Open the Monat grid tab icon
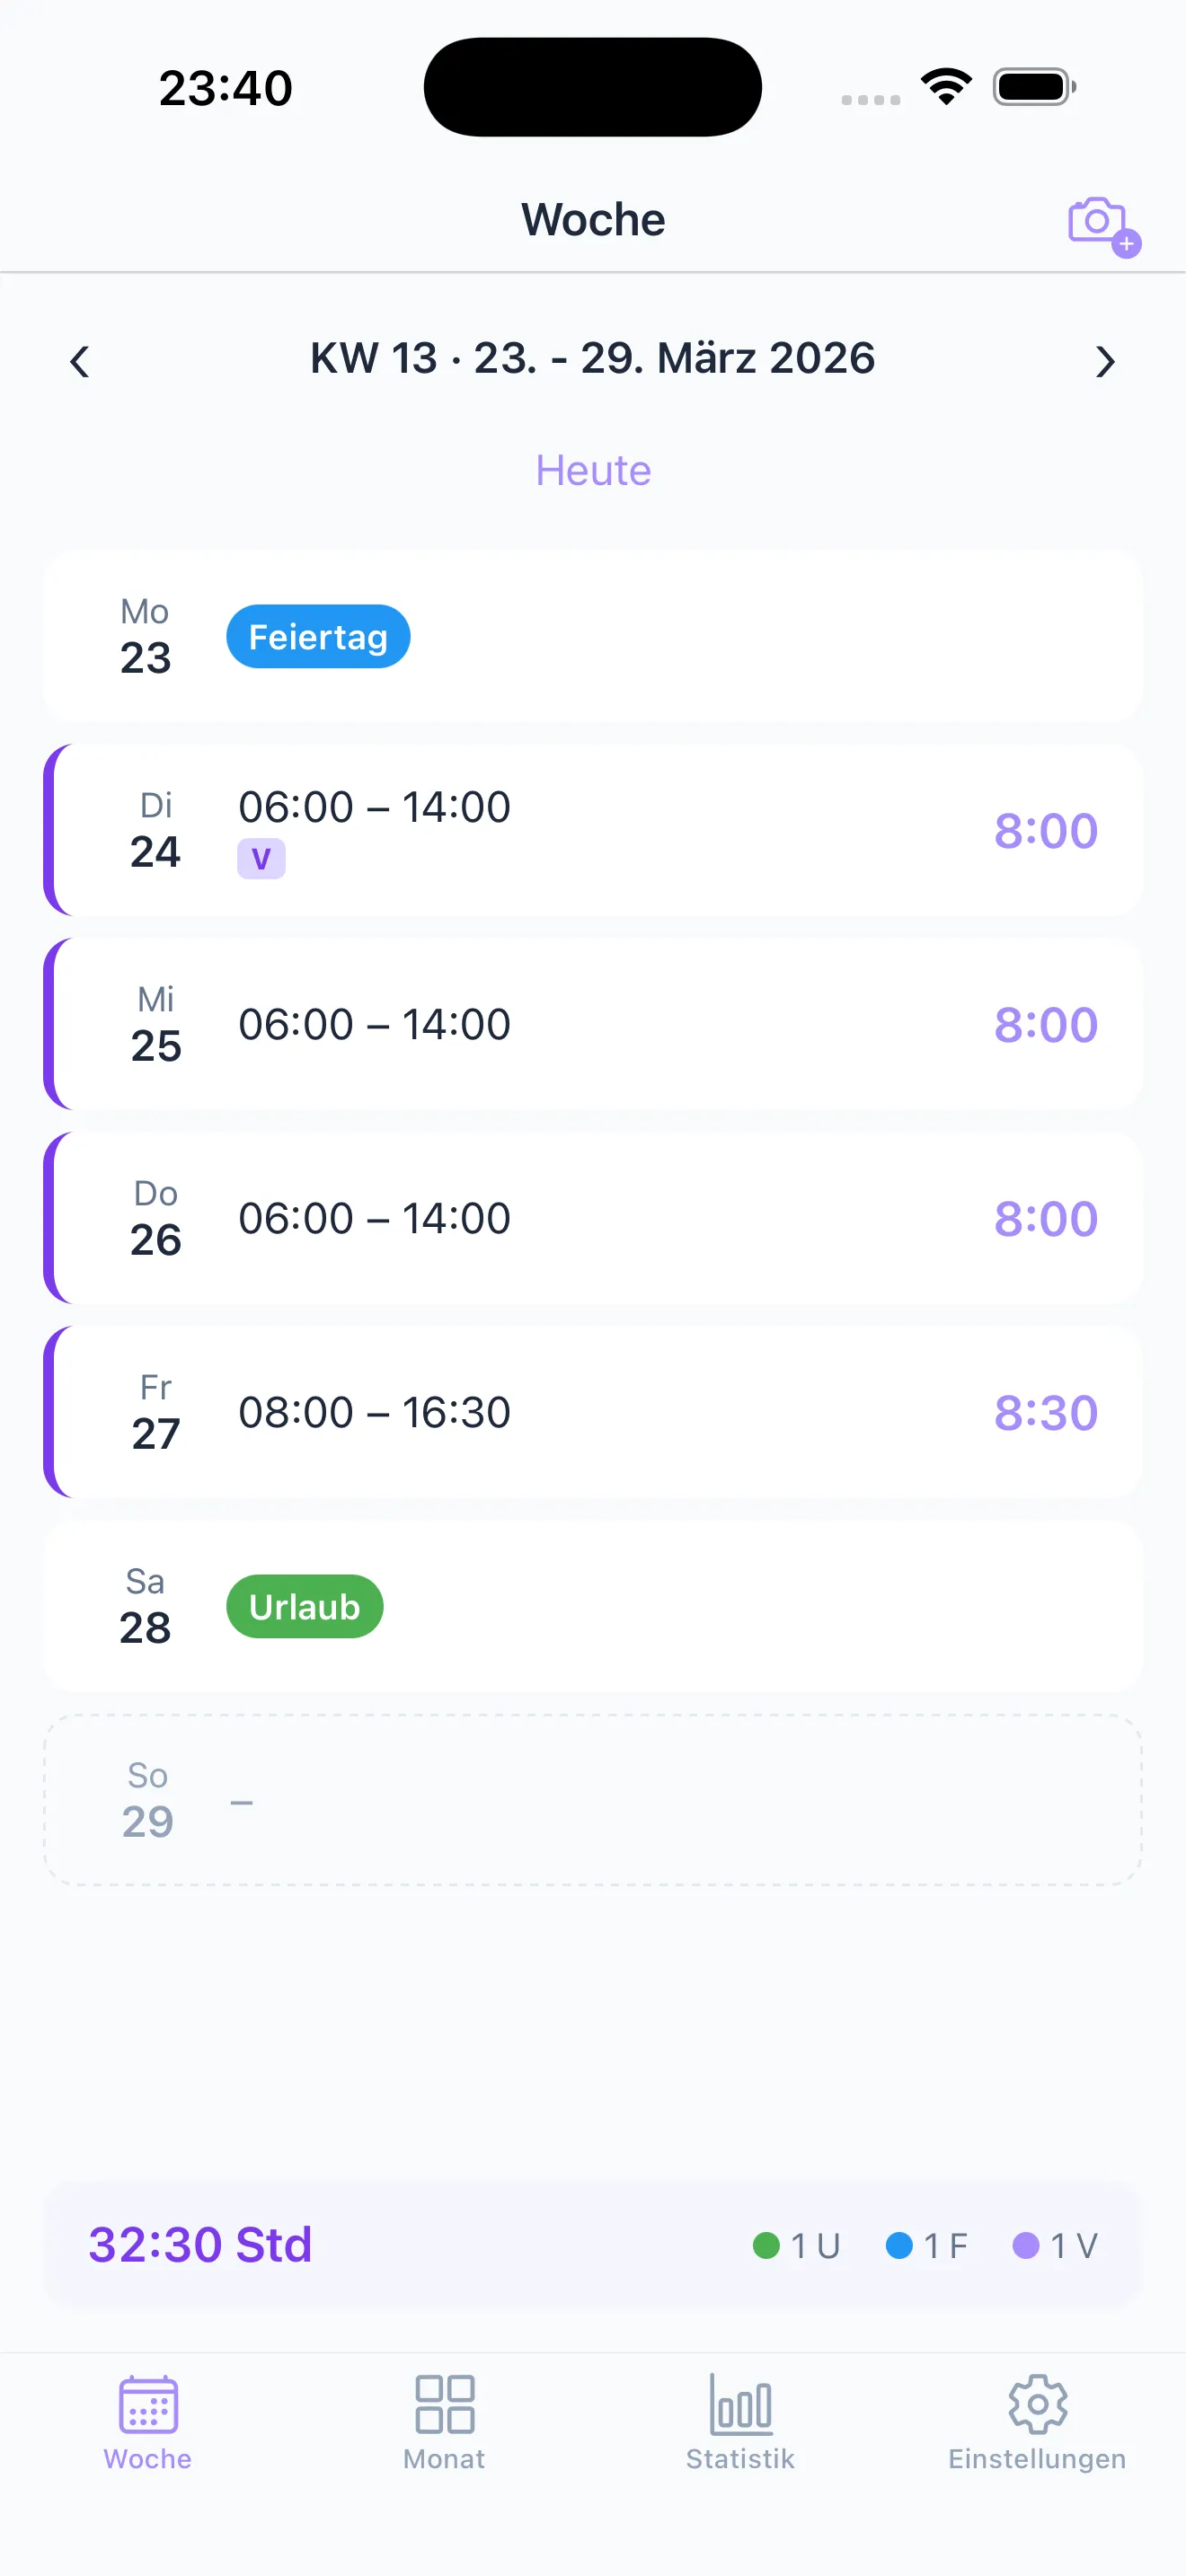This screenshot has width=1186, height=2576. 444,2404
